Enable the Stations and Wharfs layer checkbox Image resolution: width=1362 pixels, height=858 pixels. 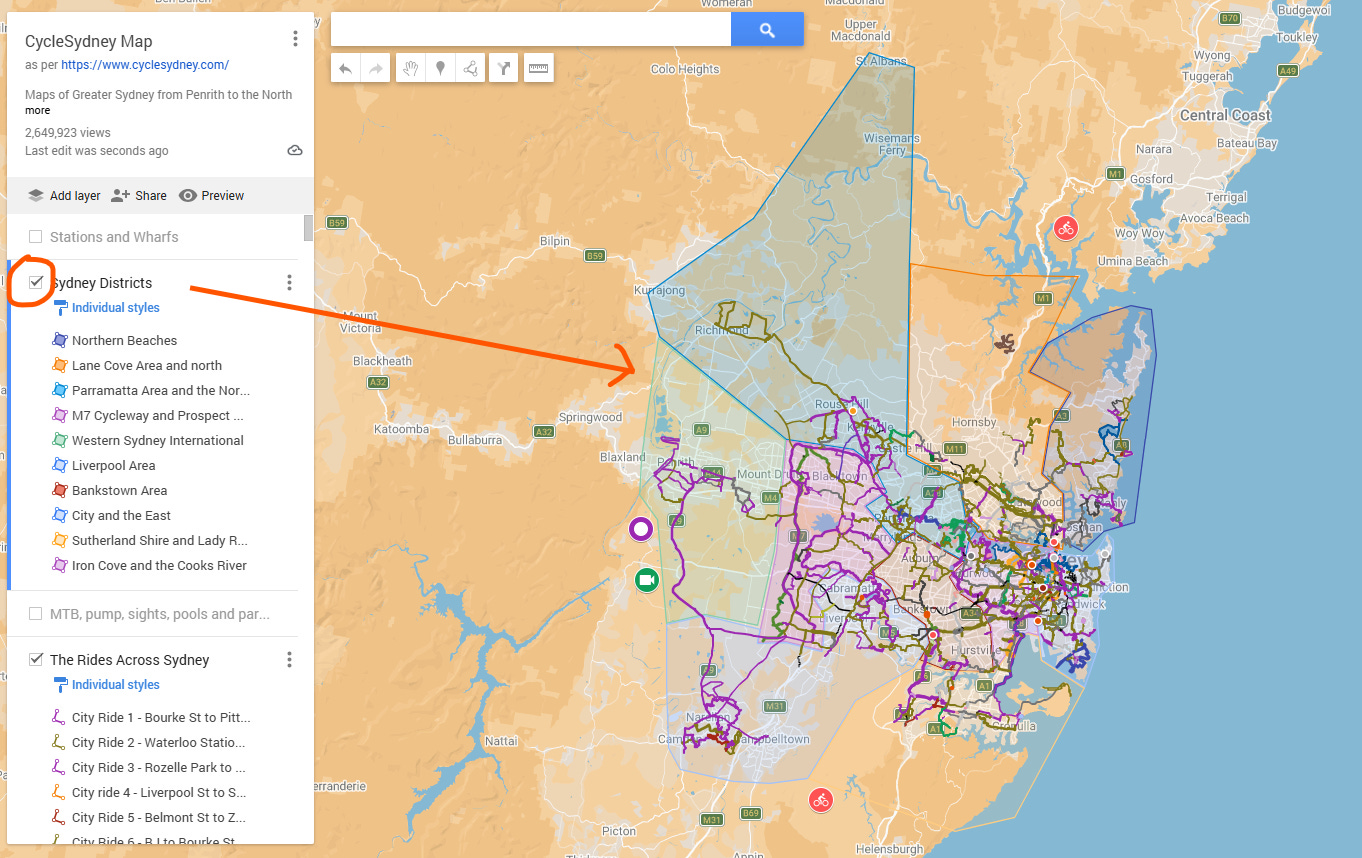(x=36, y=237)
